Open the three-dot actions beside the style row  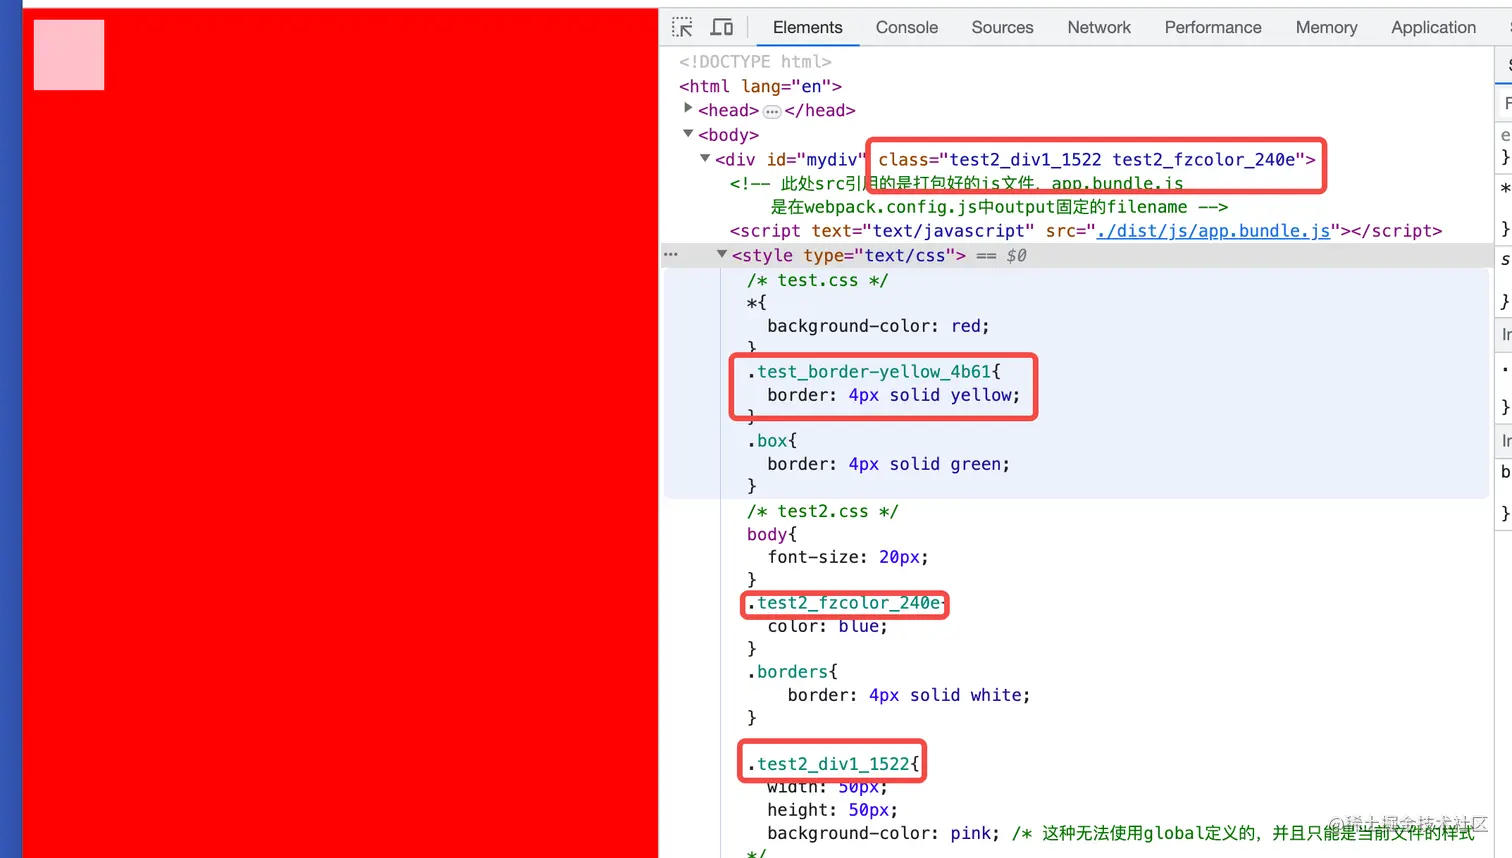click(x=671, y=255)
